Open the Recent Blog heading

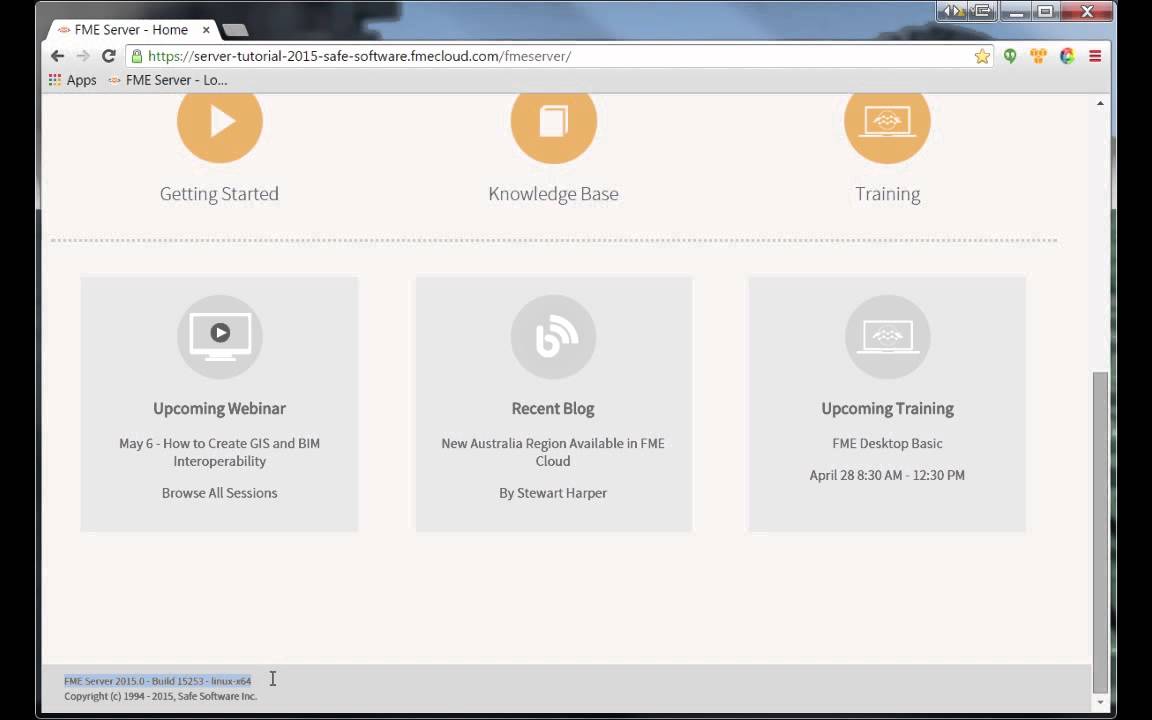click(x=552, y=408)
